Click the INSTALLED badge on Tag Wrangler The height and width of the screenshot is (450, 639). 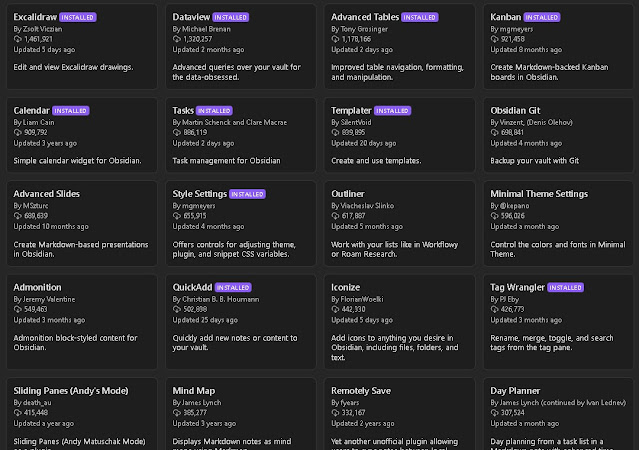point(566,287)
